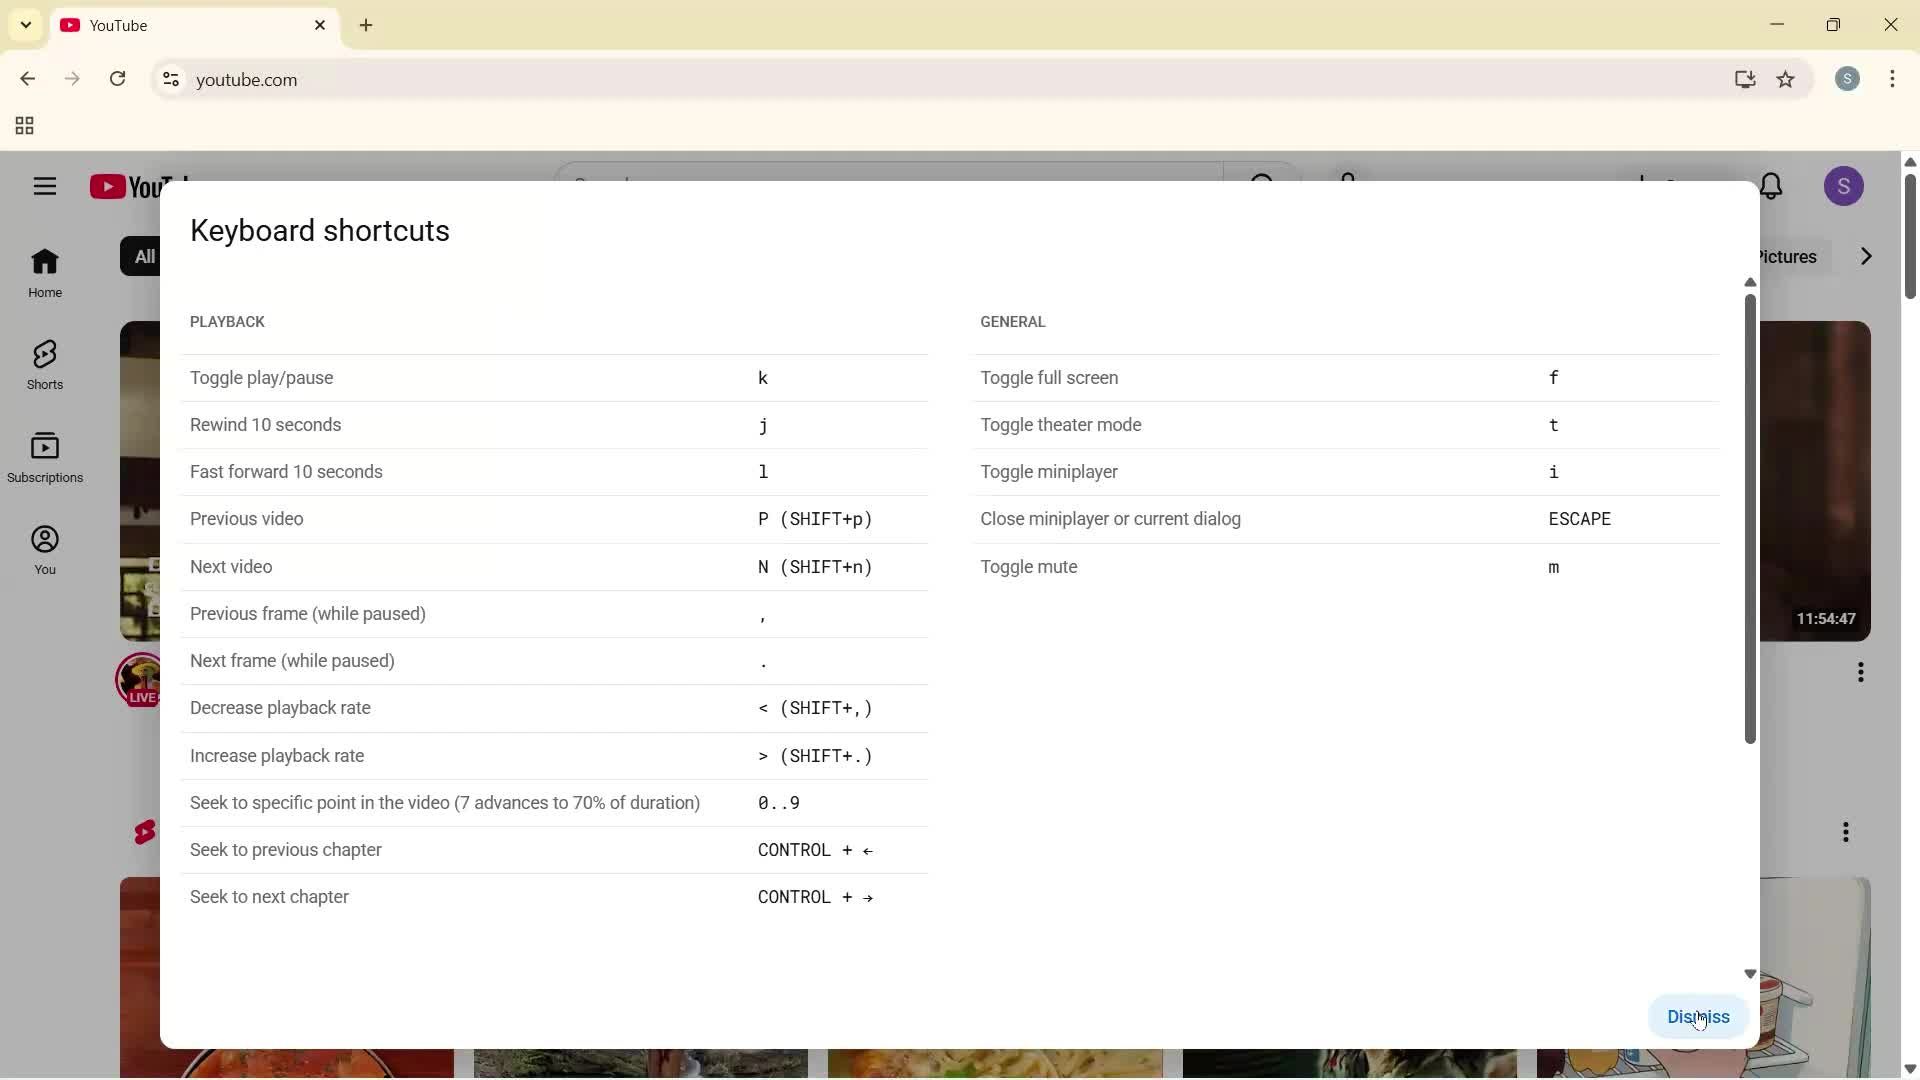Click the dialog scrollbar down arrow

(1748, 973)
